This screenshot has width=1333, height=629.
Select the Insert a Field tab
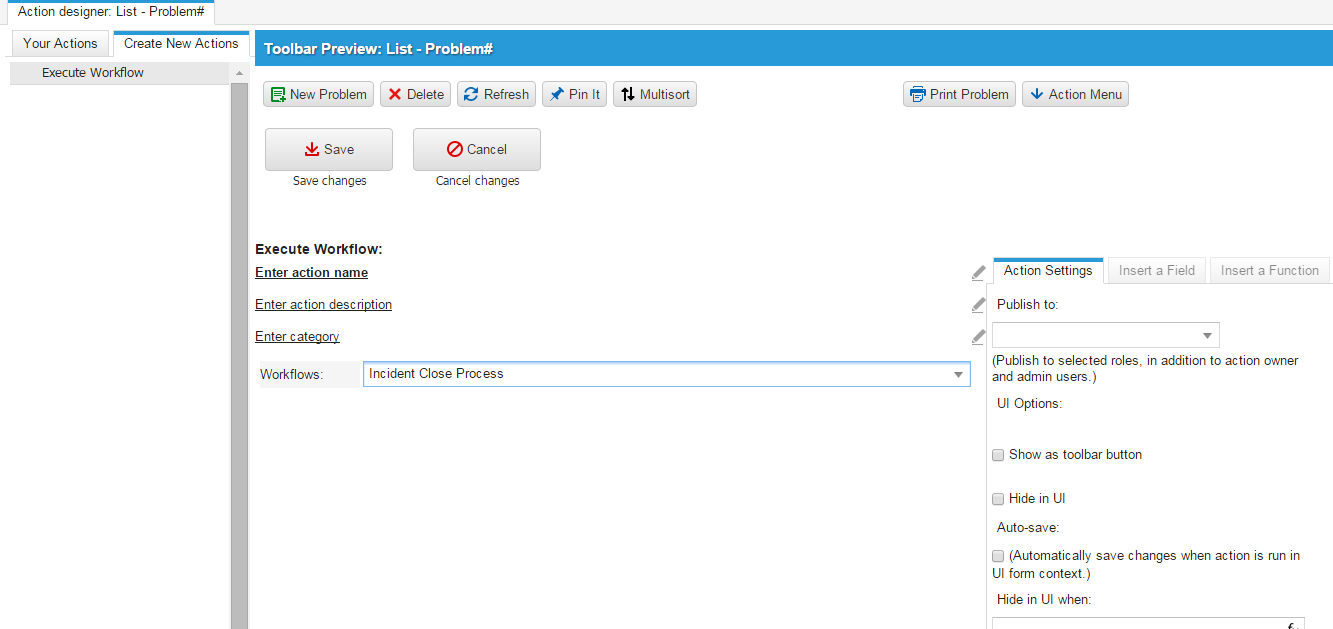[1156, 270]
